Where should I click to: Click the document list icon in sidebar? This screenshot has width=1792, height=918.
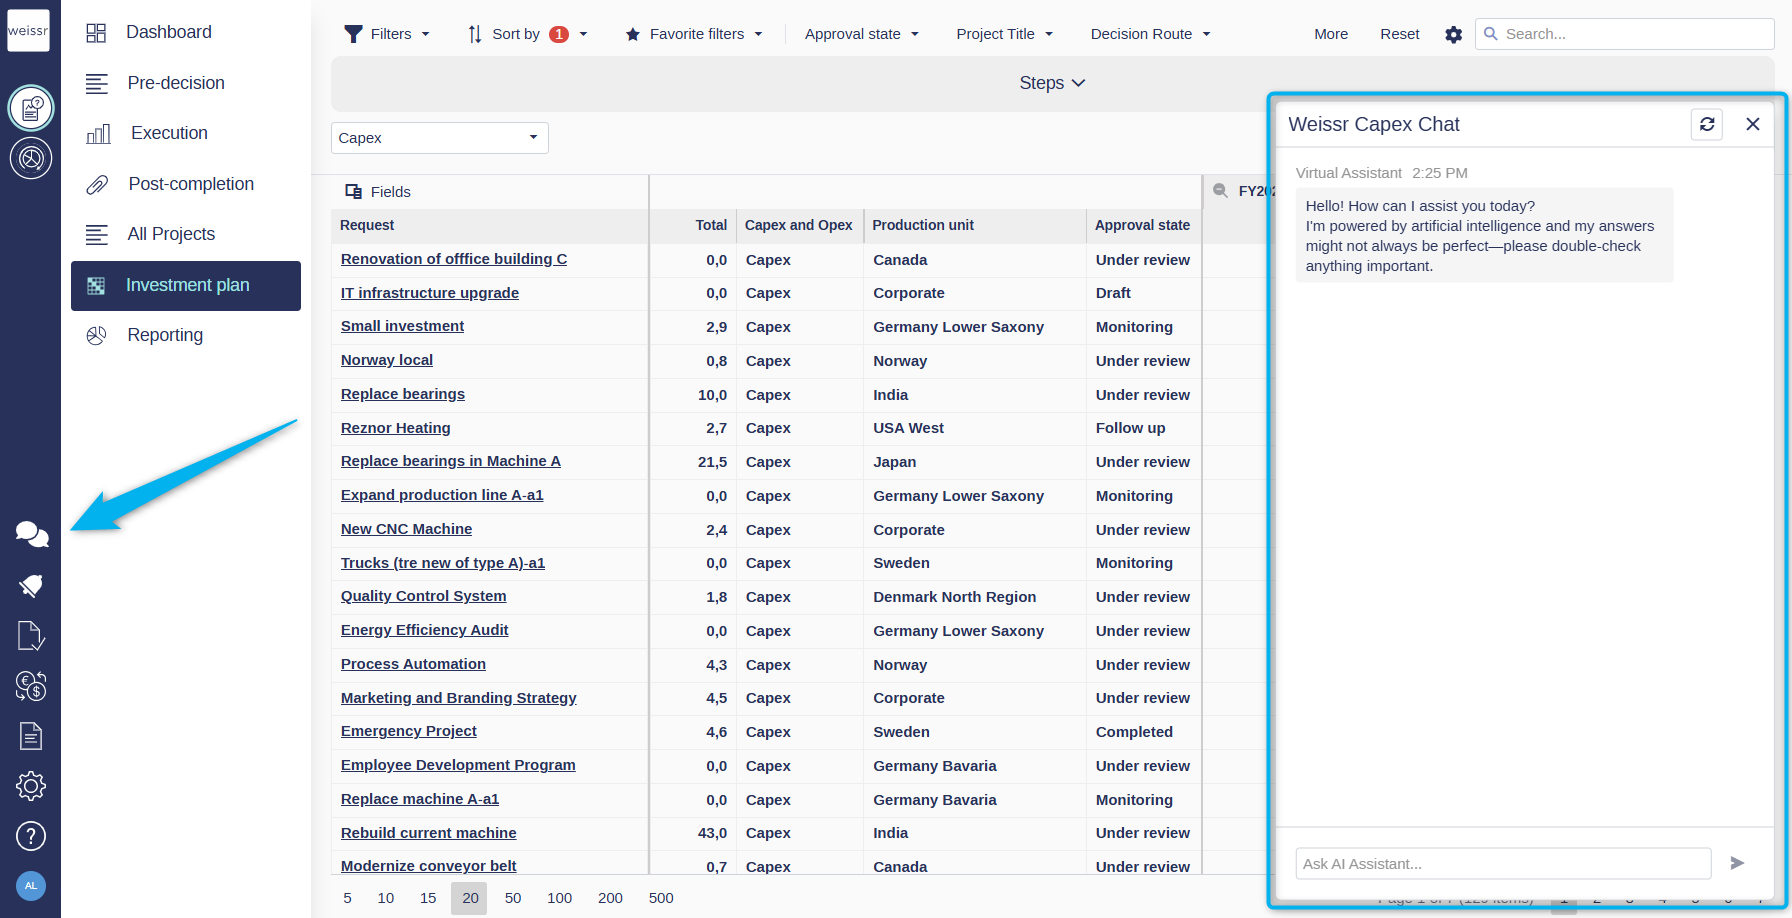[31, 736]
